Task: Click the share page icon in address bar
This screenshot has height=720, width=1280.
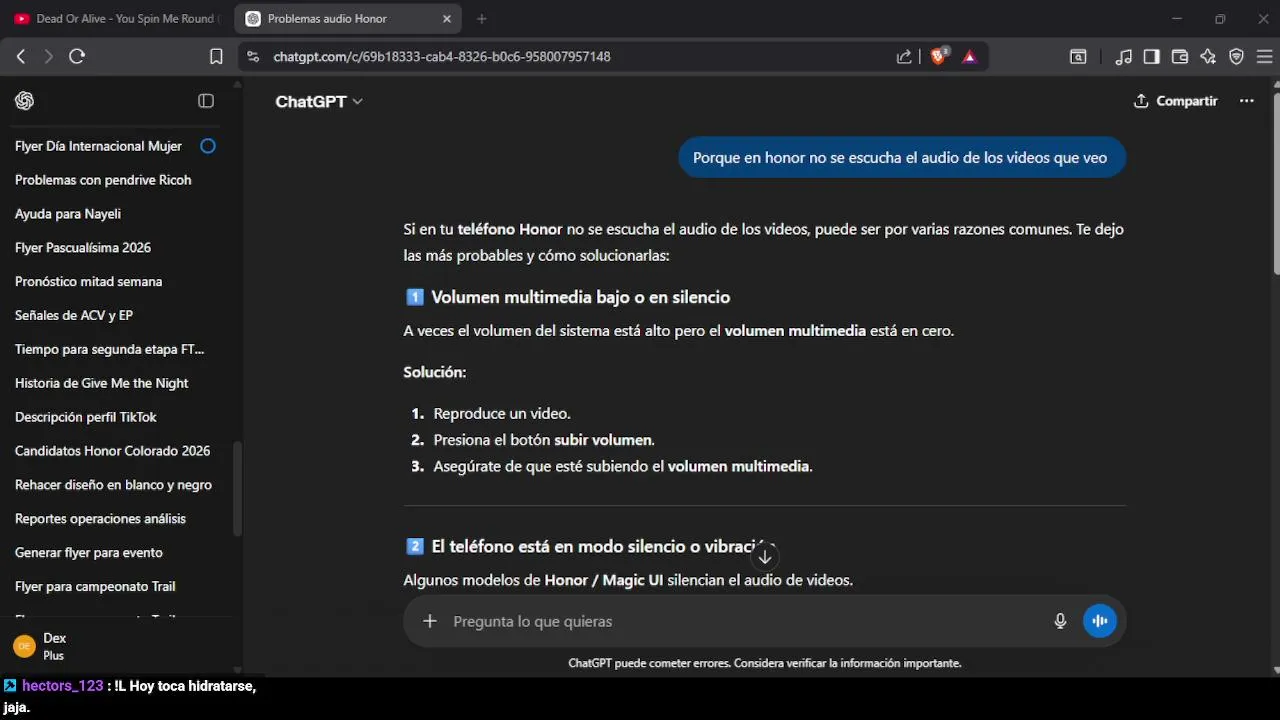Action: coord(904,57)
